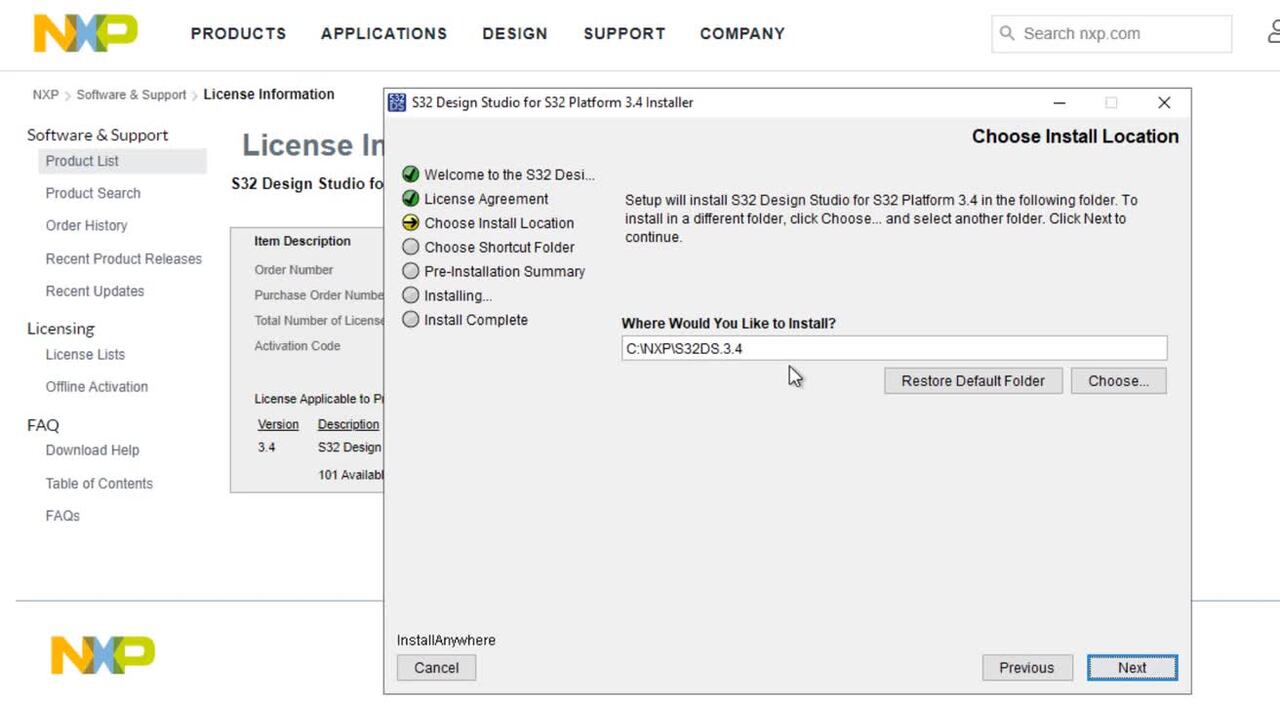Click the NXP logo in the page footer
The width and height of the screenshot is (1280, 702).
coord(103,655)
